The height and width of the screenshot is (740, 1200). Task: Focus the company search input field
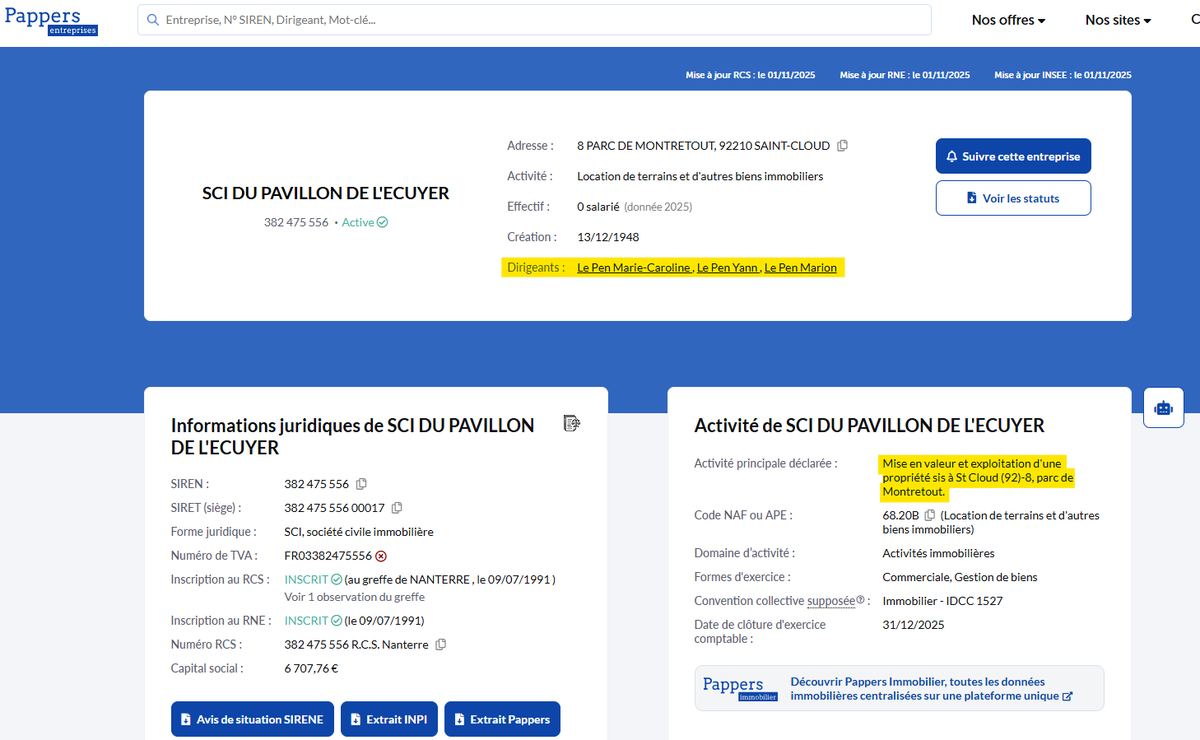[x=540, y=20]
